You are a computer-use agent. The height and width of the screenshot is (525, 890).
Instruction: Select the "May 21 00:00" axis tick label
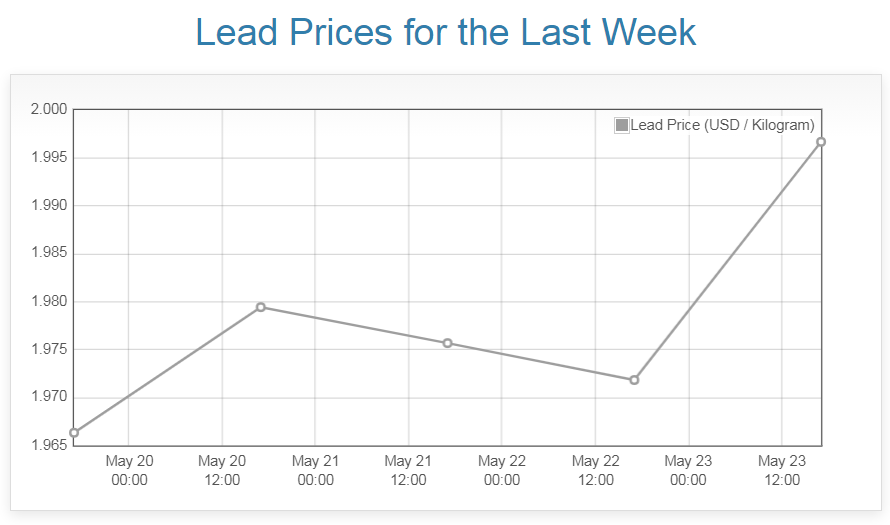pos(315,470)
